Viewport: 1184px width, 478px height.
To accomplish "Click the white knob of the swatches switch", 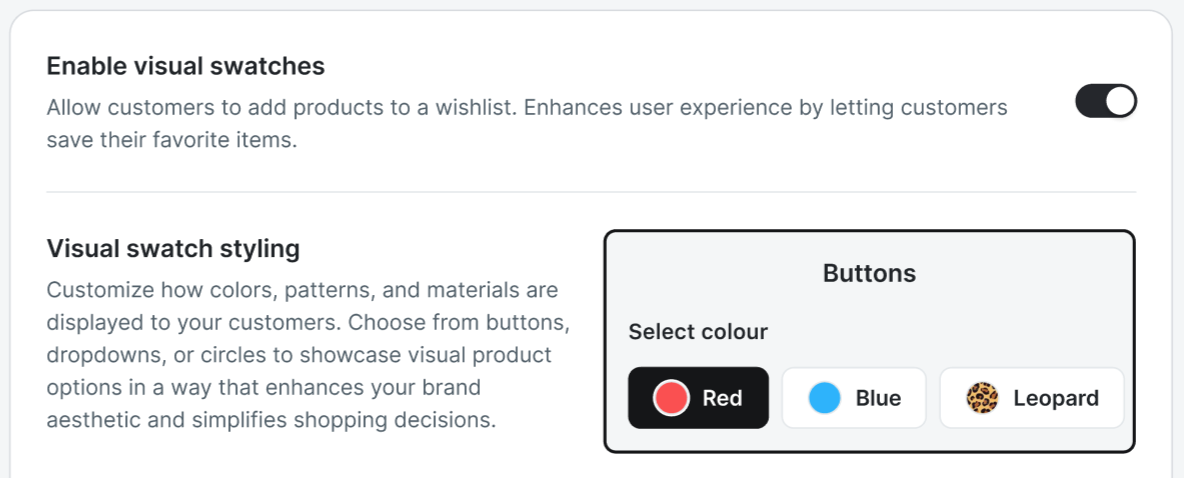I will (1121, 102).
